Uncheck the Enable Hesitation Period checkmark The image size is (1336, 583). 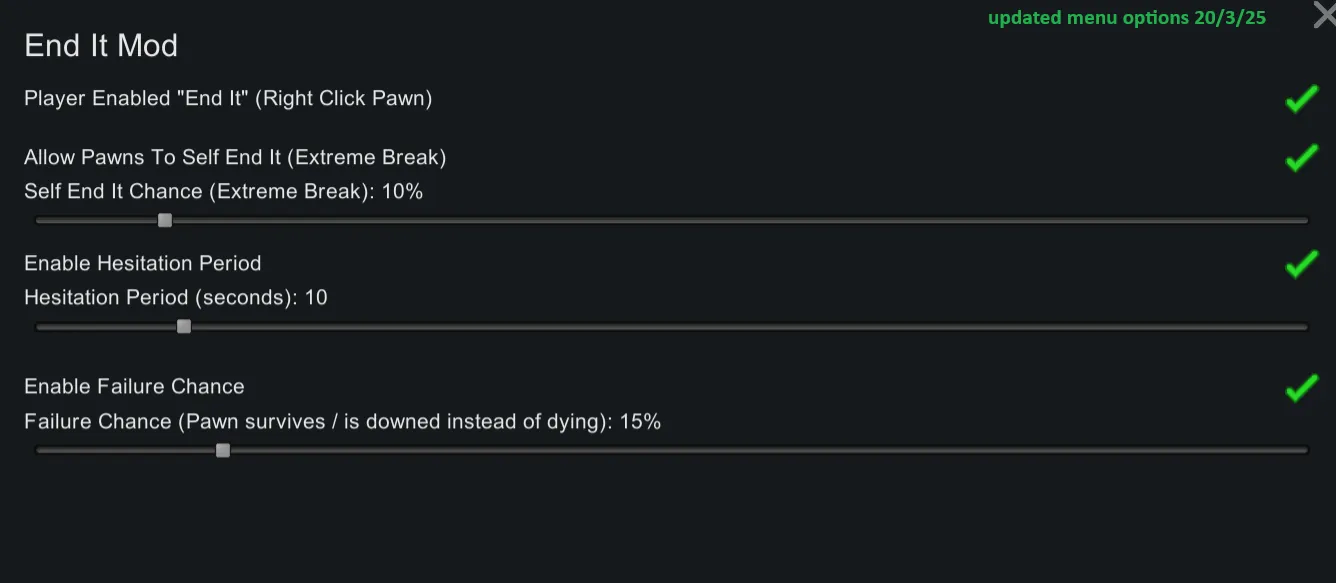click(1301, 264)
